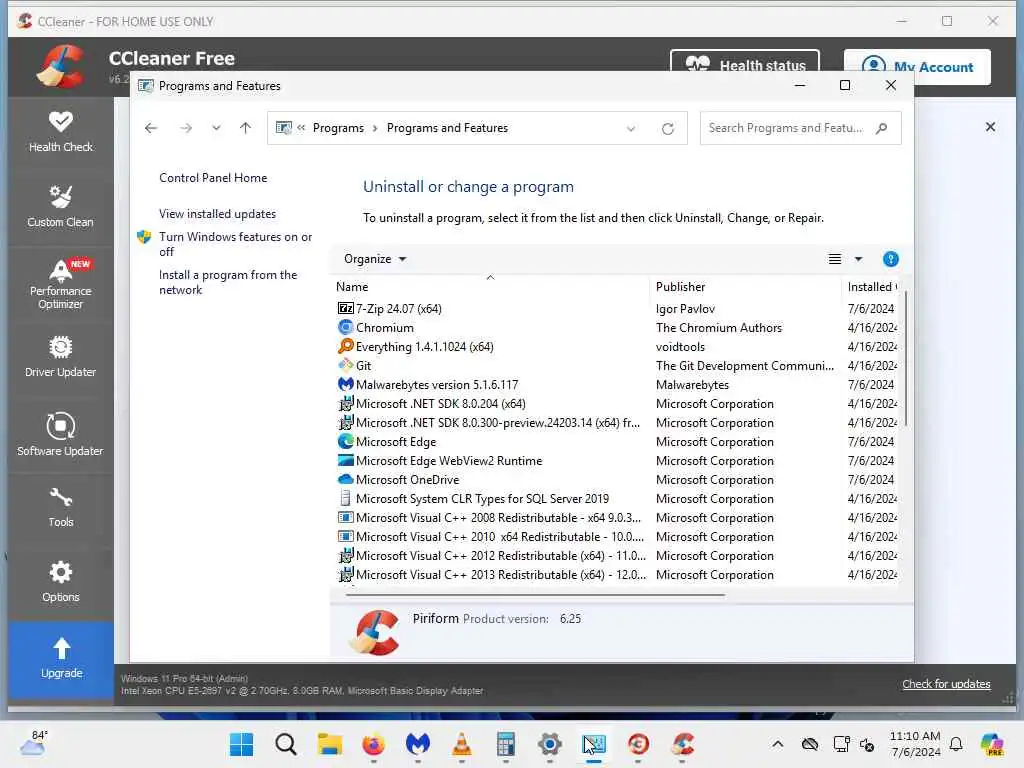
Task: Open Firefox from the taskbar
Action: pos(374,744)
